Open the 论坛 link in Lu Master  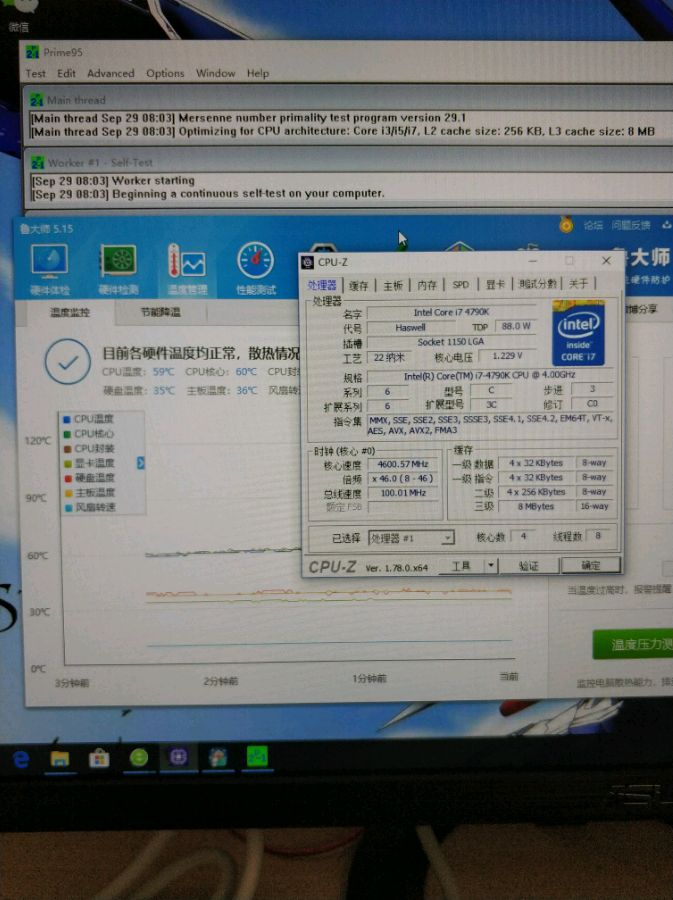pos(593,225)
